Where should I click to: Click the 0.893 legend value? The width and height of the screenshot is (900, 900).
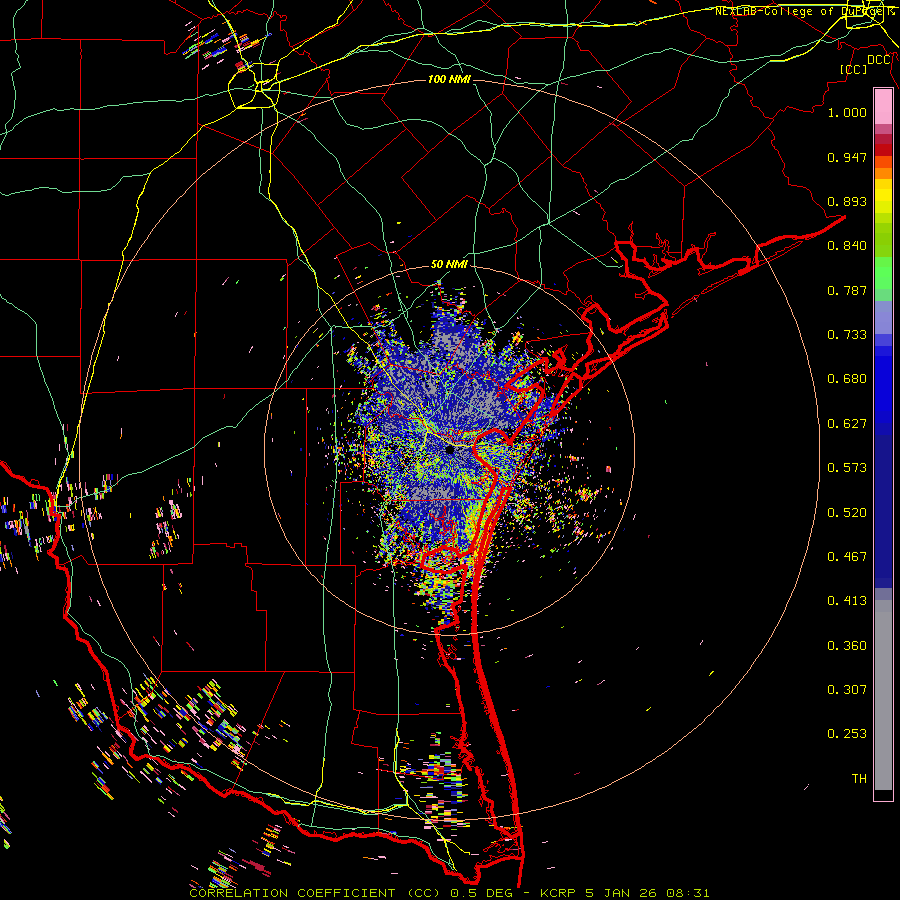tap(847, 201)
